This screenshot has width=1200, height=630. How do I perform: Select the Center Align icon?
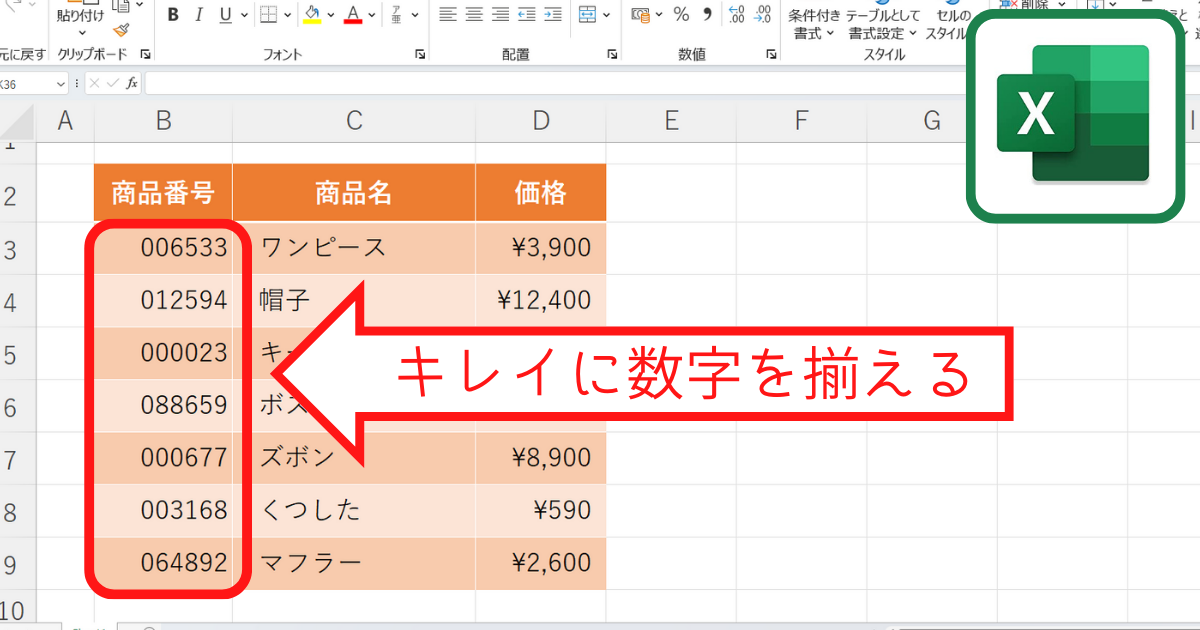coord(472,14)
